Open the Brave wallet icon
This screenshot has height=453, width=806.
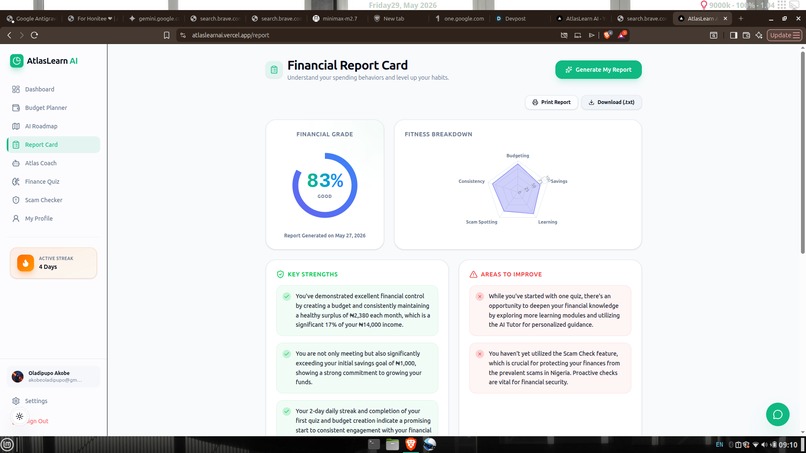click(746, 35)
